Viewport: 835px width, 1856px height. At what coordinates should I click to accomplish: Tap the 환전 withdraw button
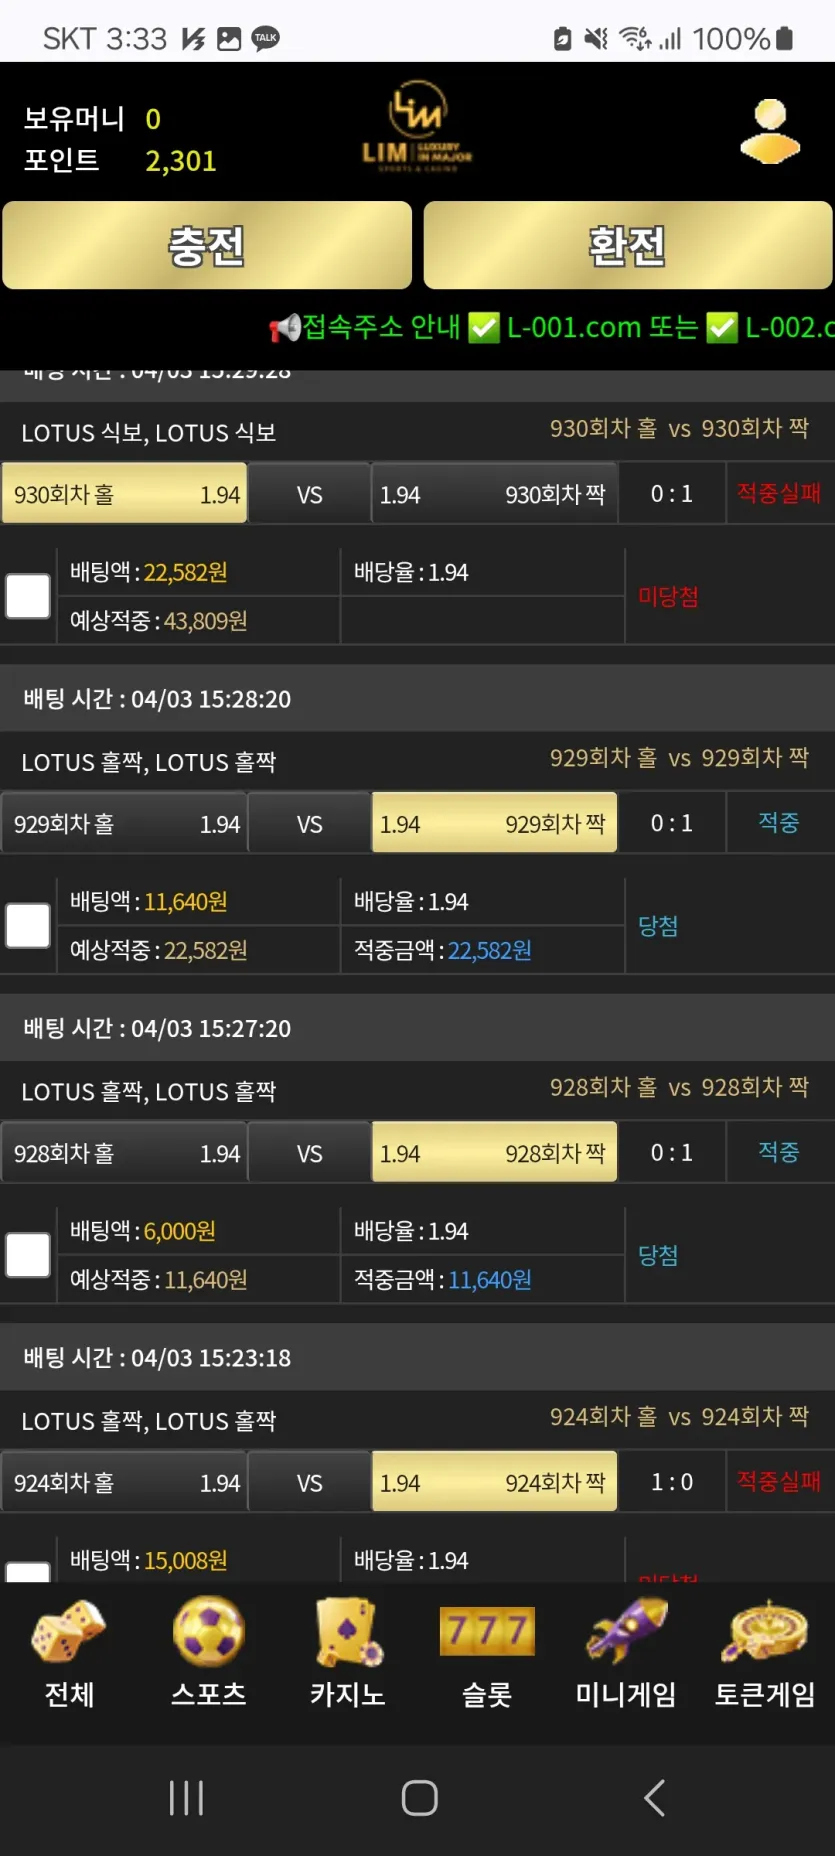coord(628,245)
